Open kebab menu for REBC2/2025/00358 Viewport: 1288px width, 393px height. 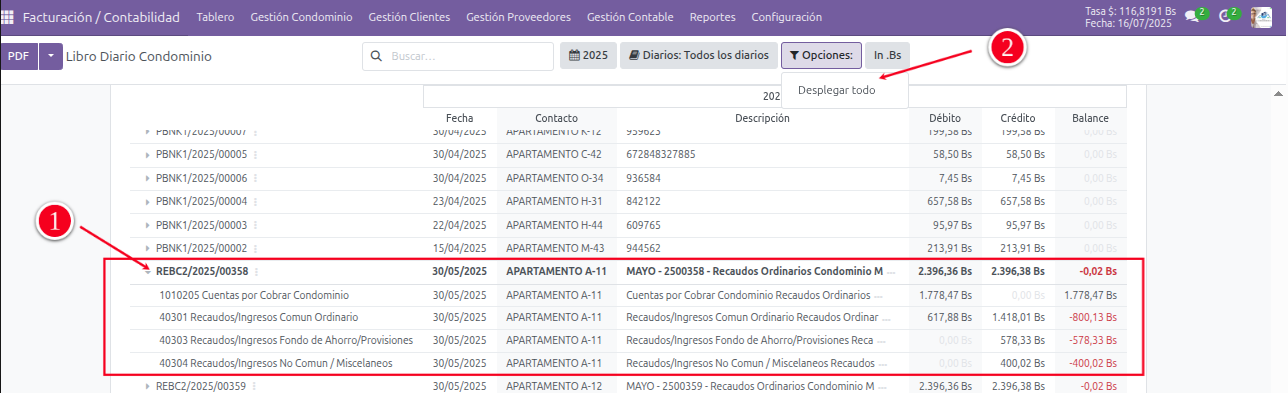pyautogui.click(x=256, y=271)
